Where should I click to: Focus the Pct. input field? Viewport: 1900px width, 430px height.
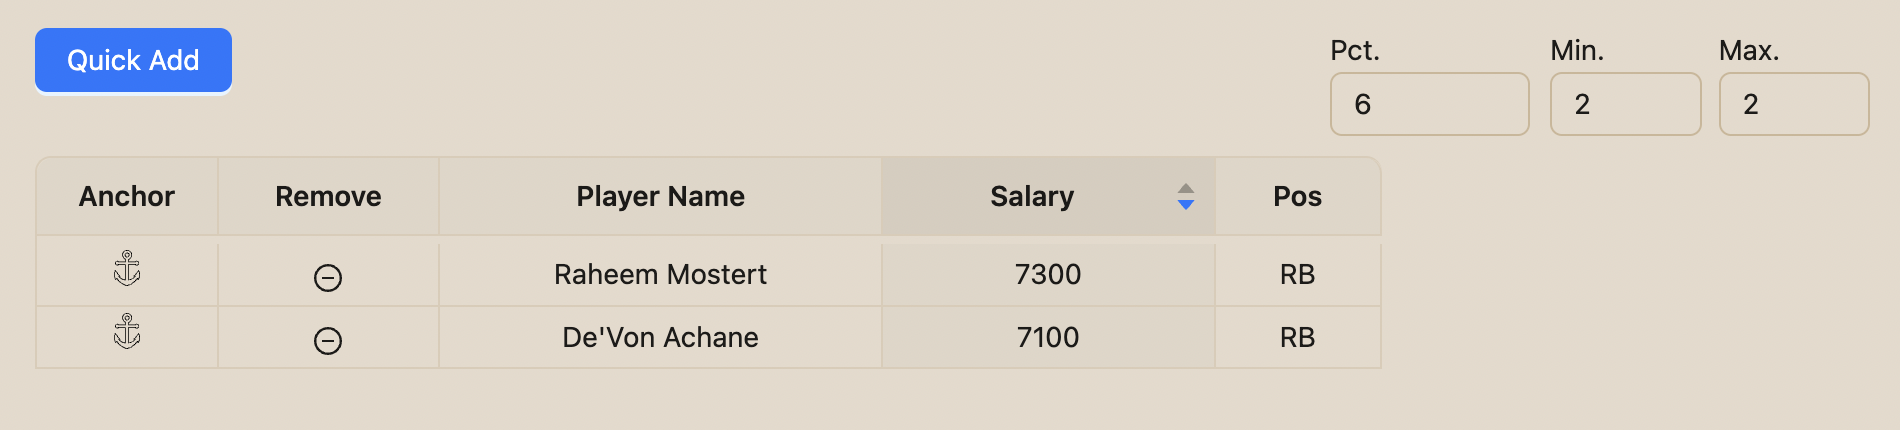coord(1429,104)
